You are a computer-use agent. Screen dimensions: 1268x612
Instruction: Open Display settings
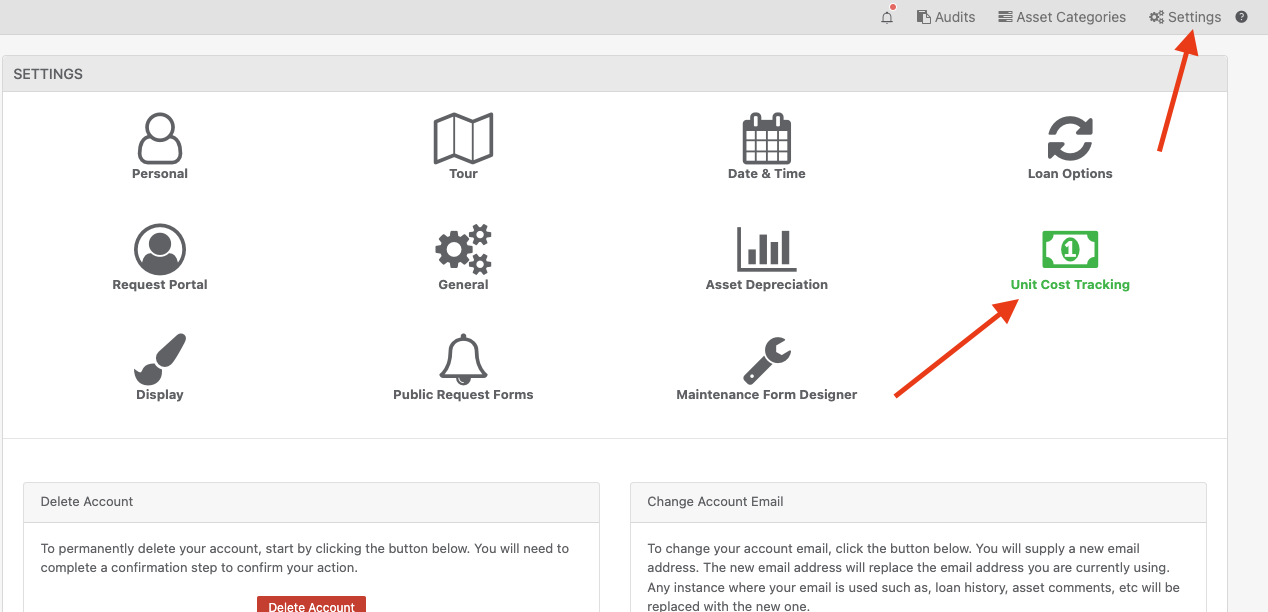click(x=159, y=366)
